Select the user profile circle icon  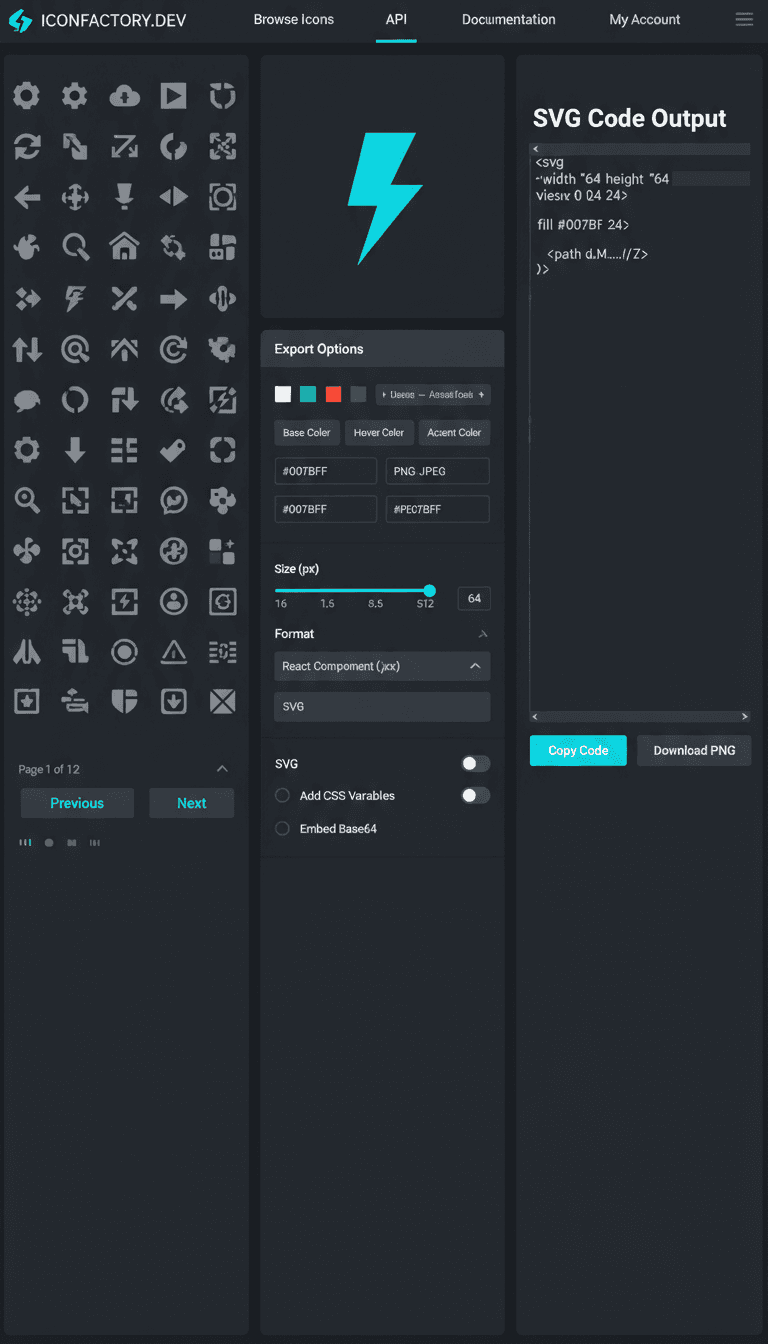point(173,601)
